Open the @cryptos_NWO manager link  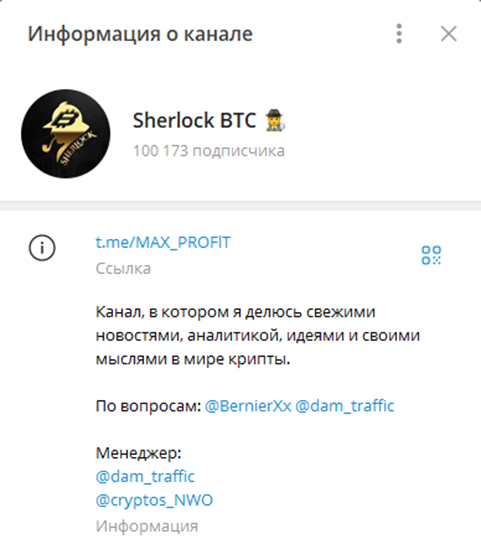[154, 500]
